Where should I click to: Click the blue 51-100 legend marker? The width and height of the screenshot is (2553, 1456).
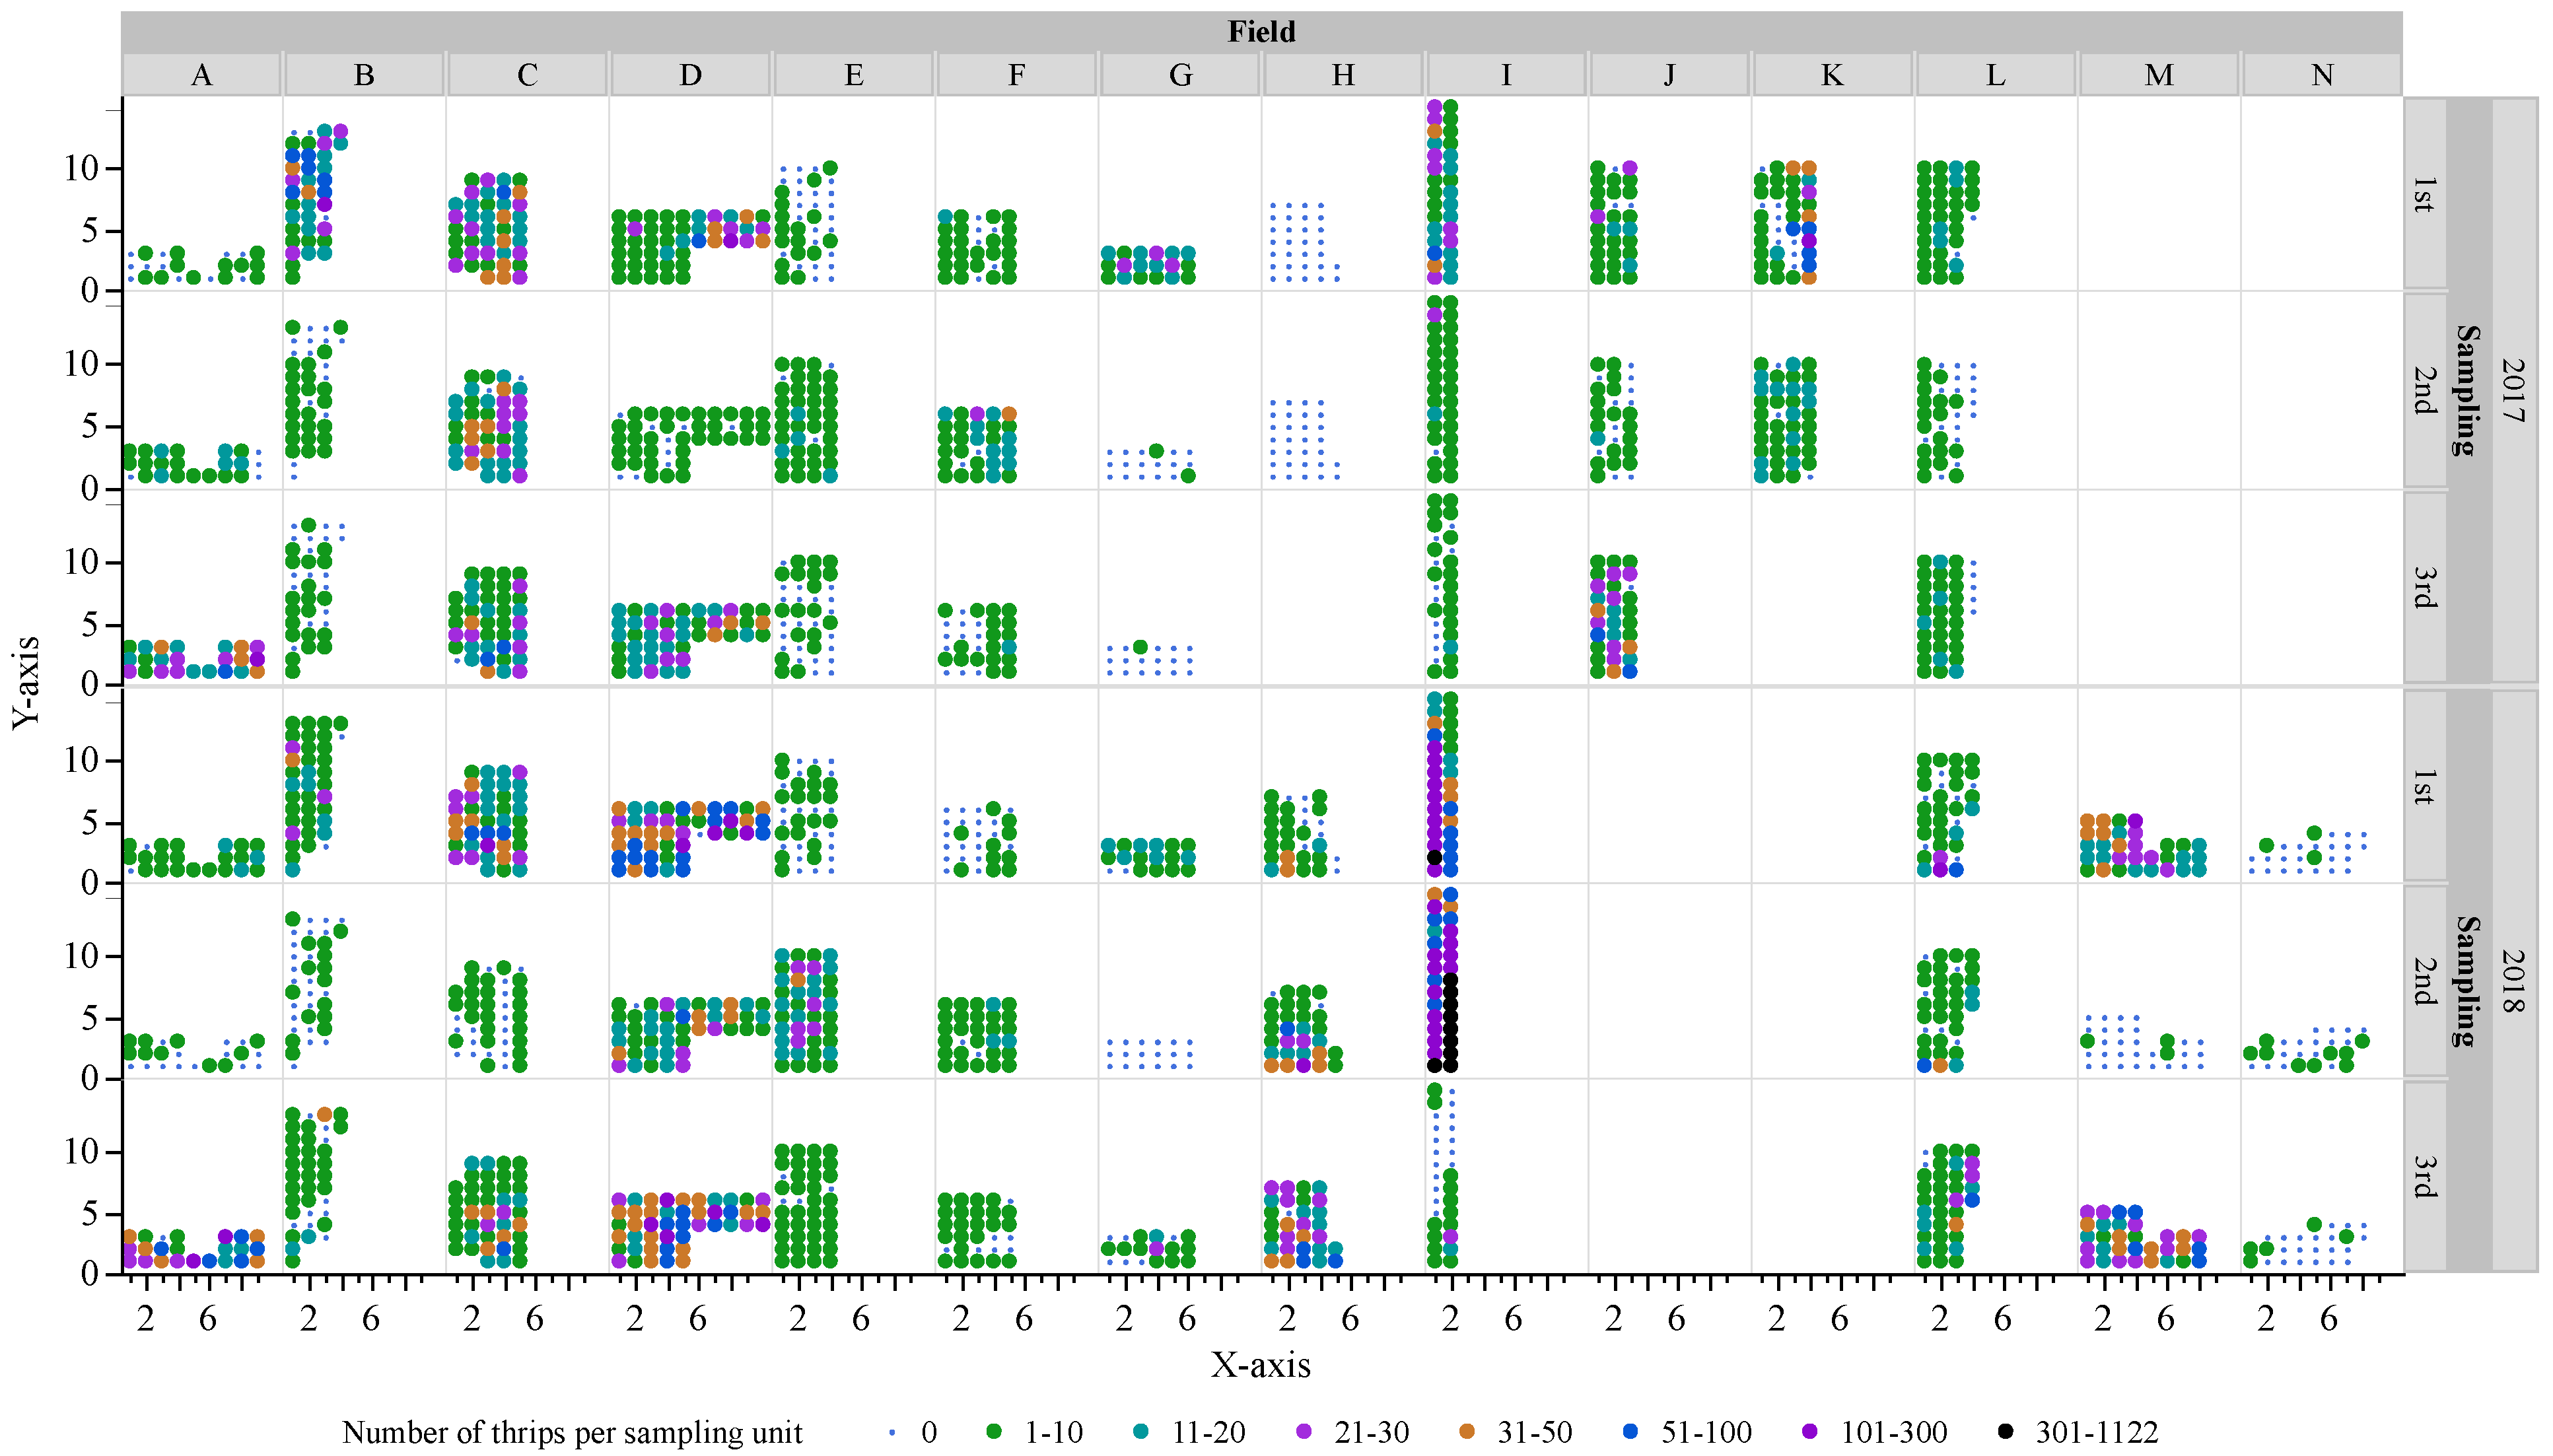click(1630, 1431)
